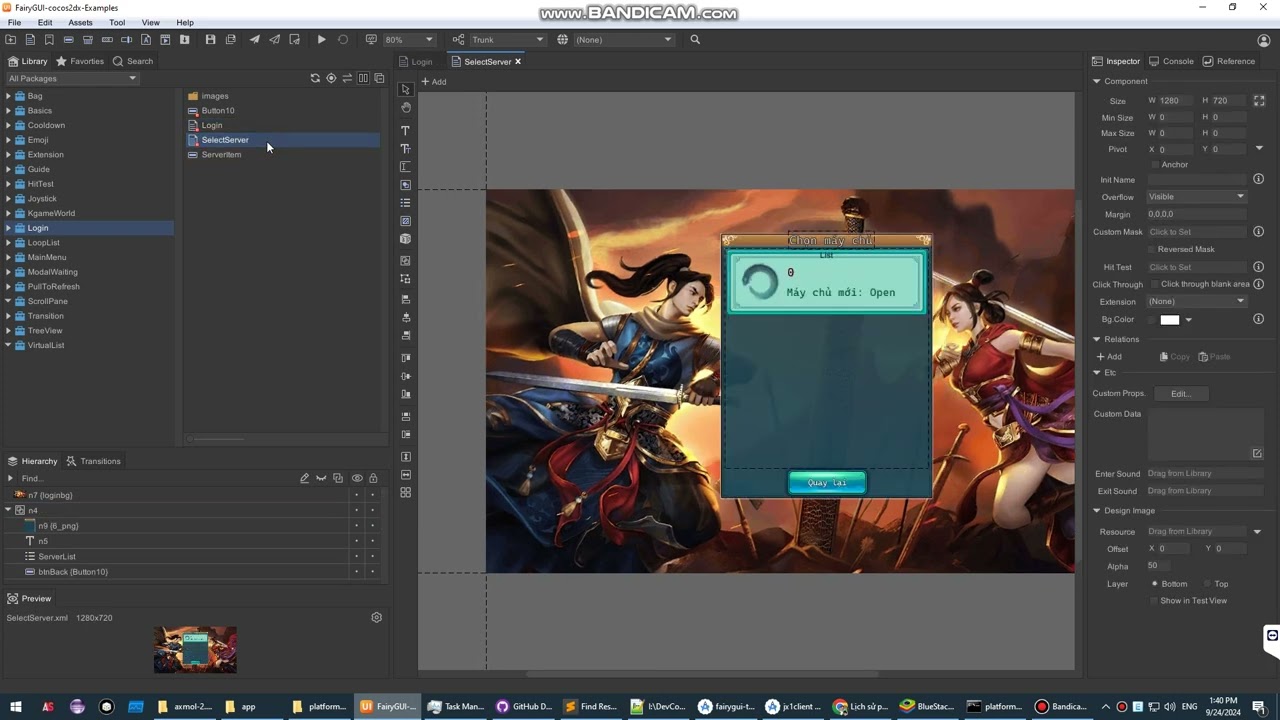
Task: Switch to the Transitions tab
Action: (x=93, y=461)
